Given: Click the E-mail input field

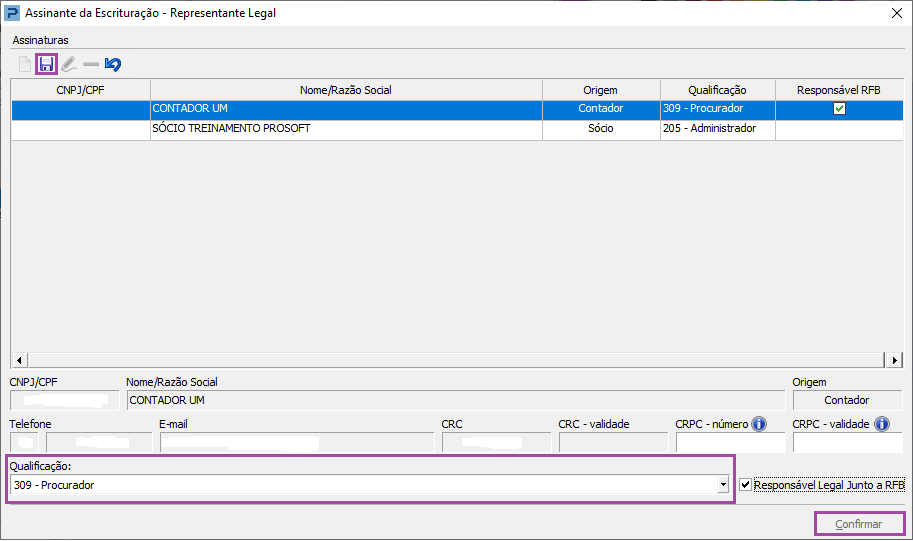Looking at the screenshot, I should pyautogui.click(x=297, y=442).
